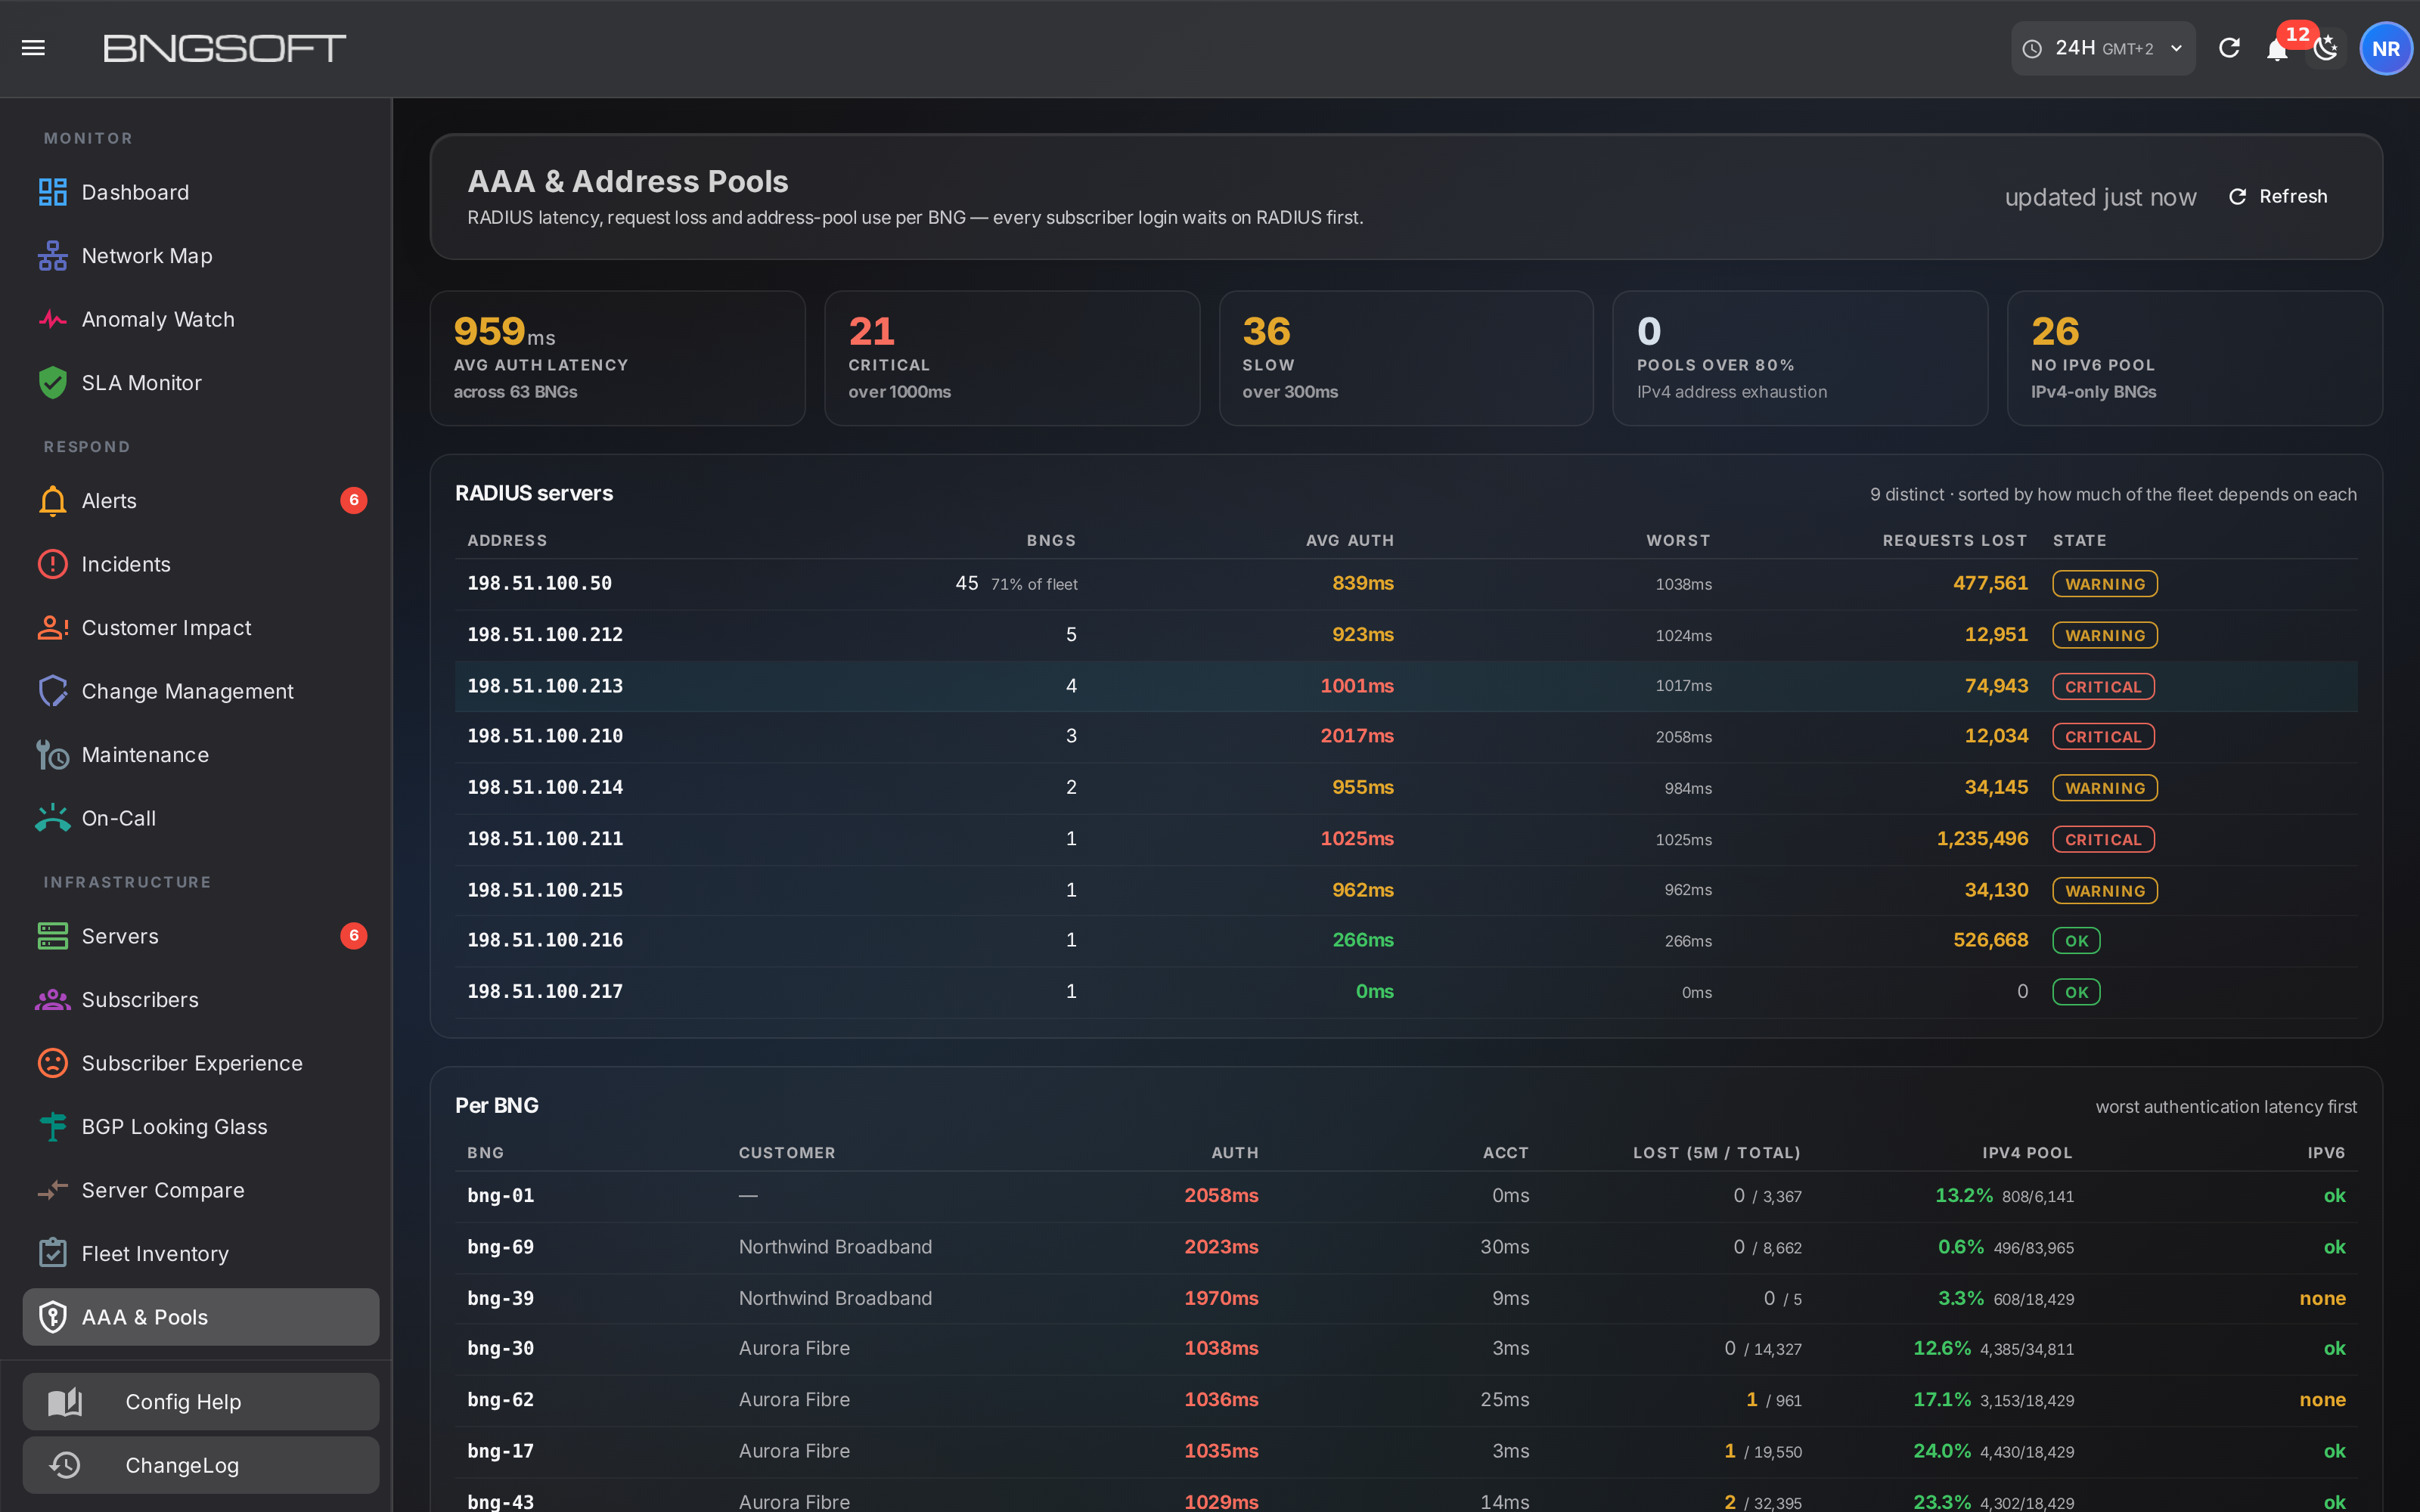The height and width of the screenshot is (1512, 2420).
Task: Click the Customer Impact person icon
Action: click(x=52, y=628)
